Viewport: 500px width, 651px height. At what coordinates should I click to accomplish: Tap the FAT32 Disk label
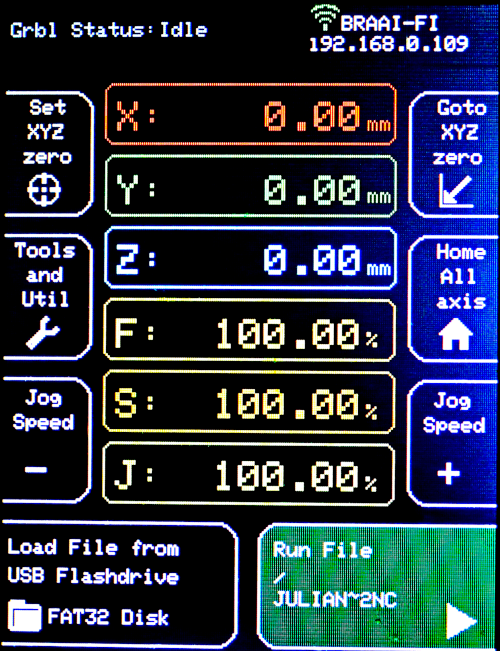tap(108, 617)
